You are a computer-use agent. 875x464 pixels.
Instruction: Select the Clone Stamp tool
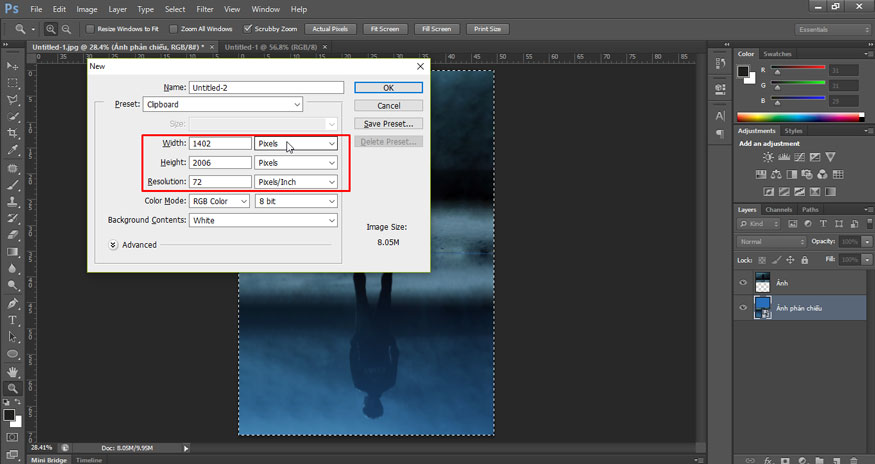click(12, 202)
